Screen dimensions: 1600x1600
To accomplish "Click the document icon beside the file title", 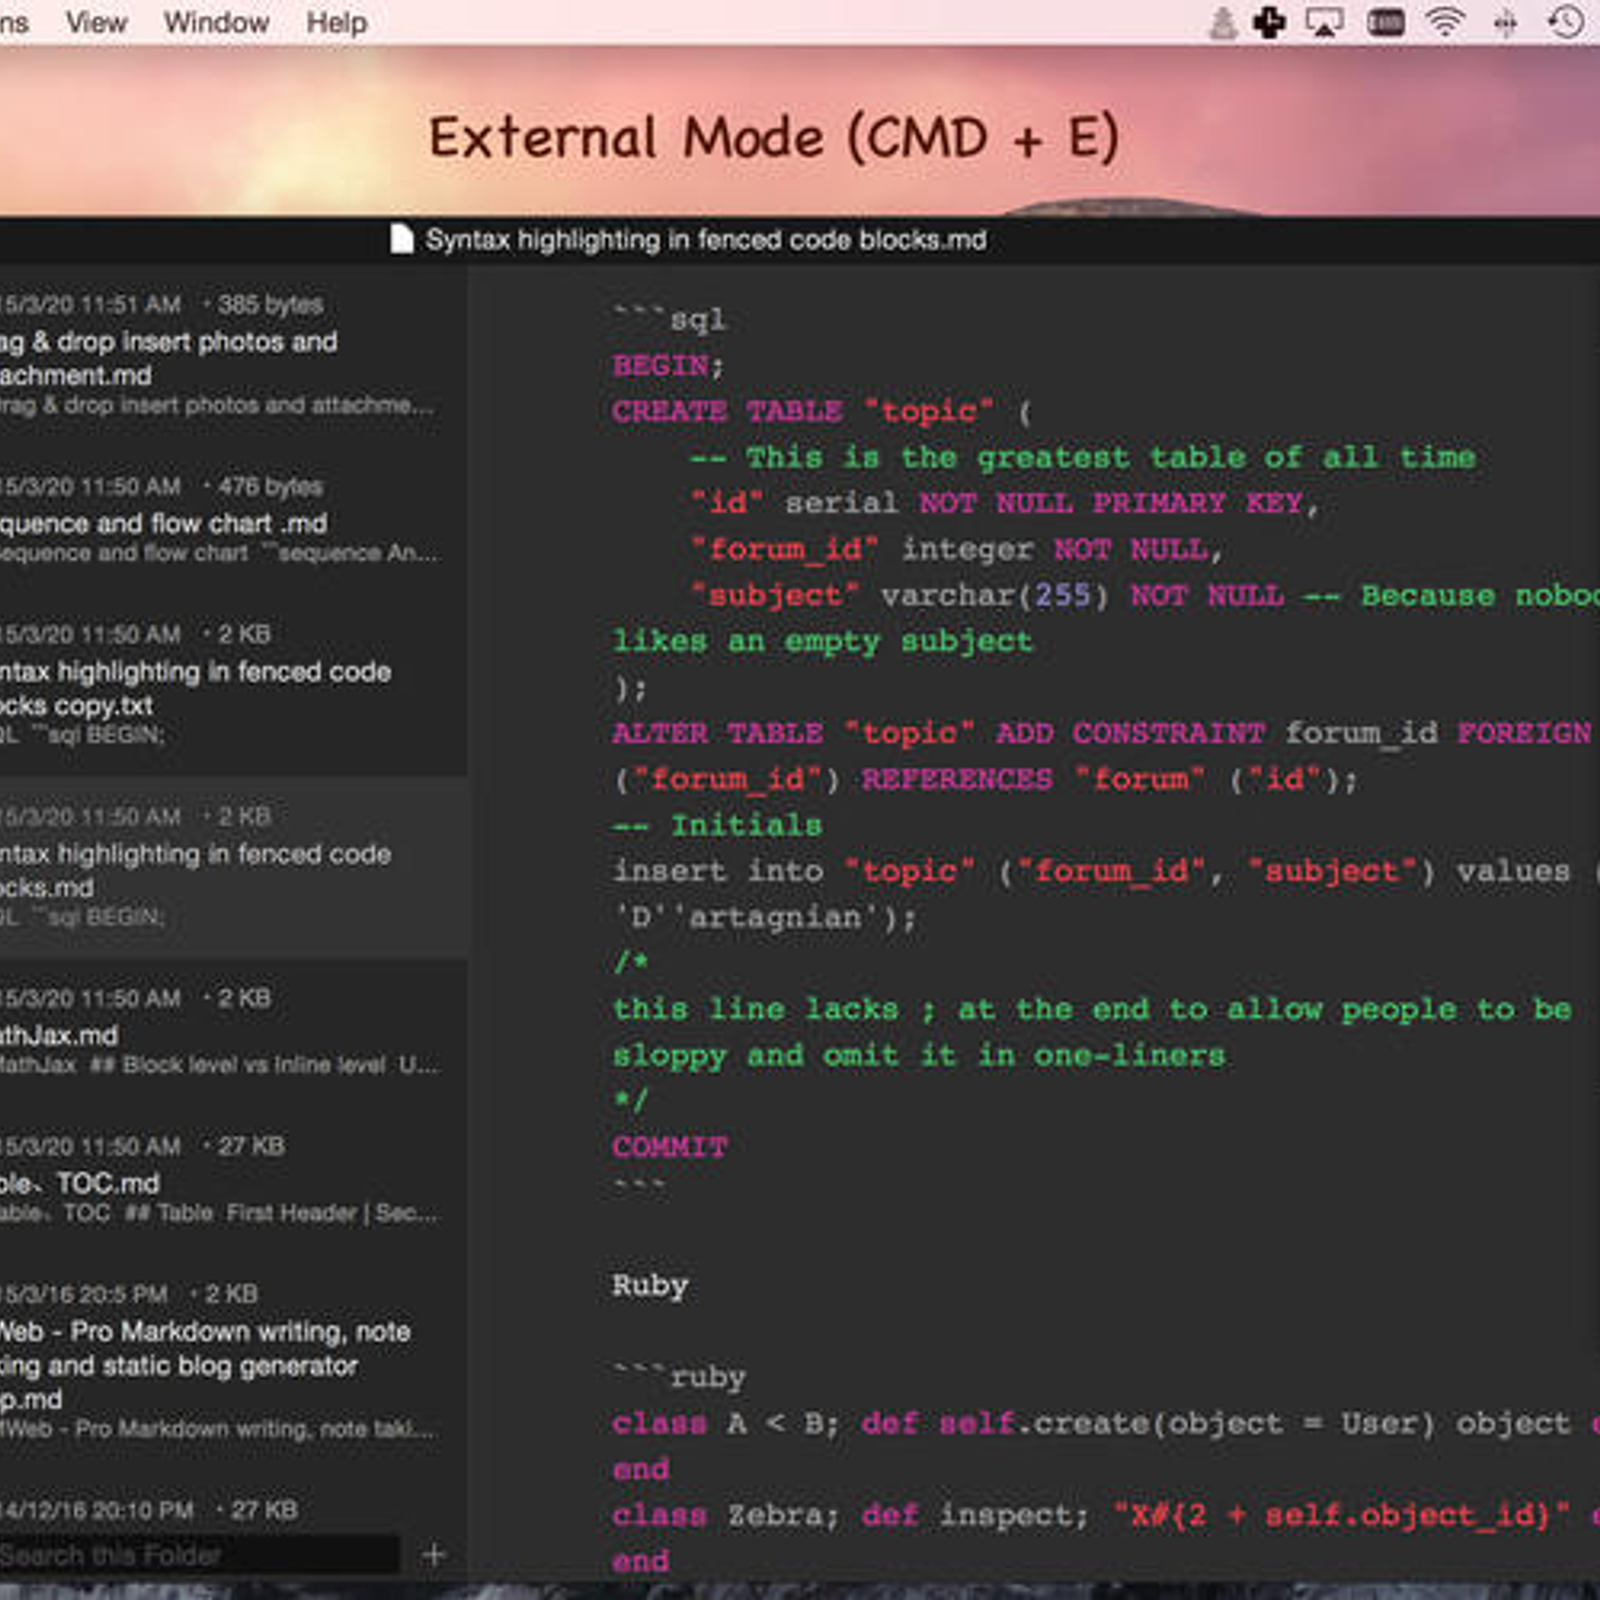I will (x=401, y=240).
